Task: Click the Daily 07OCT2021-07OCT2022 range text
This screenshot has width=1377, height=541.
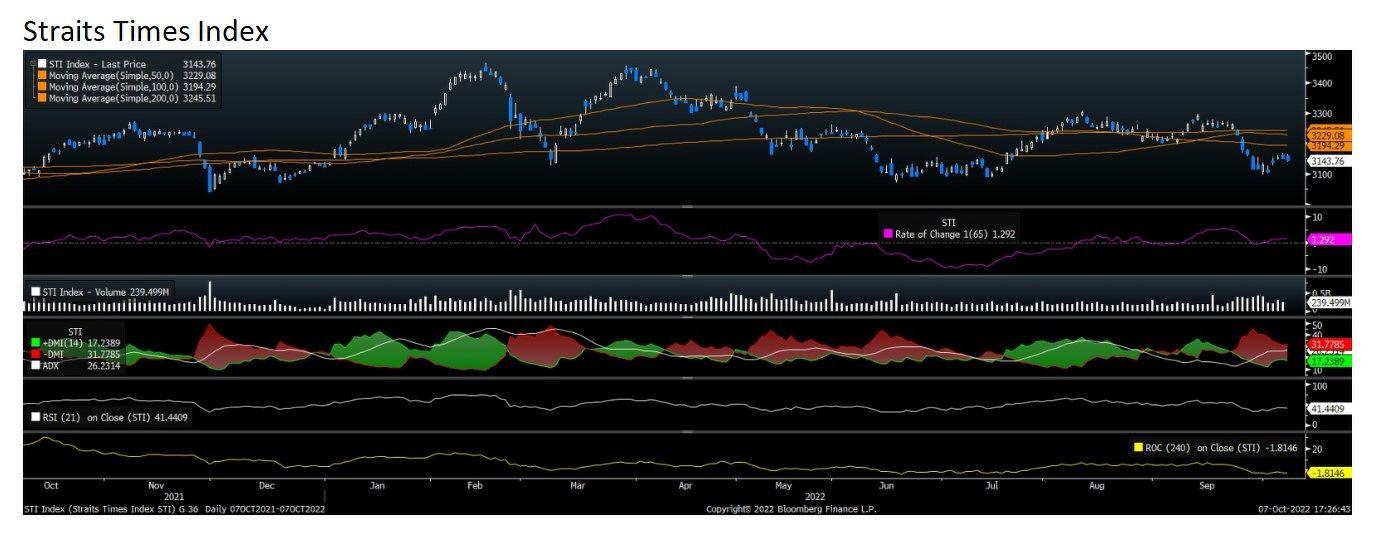Action: point(265,509)
